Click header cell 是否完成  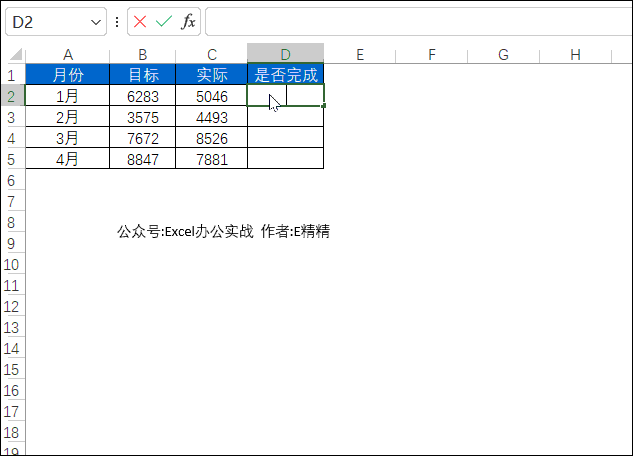pyautogui.click(x=285, y=75)
